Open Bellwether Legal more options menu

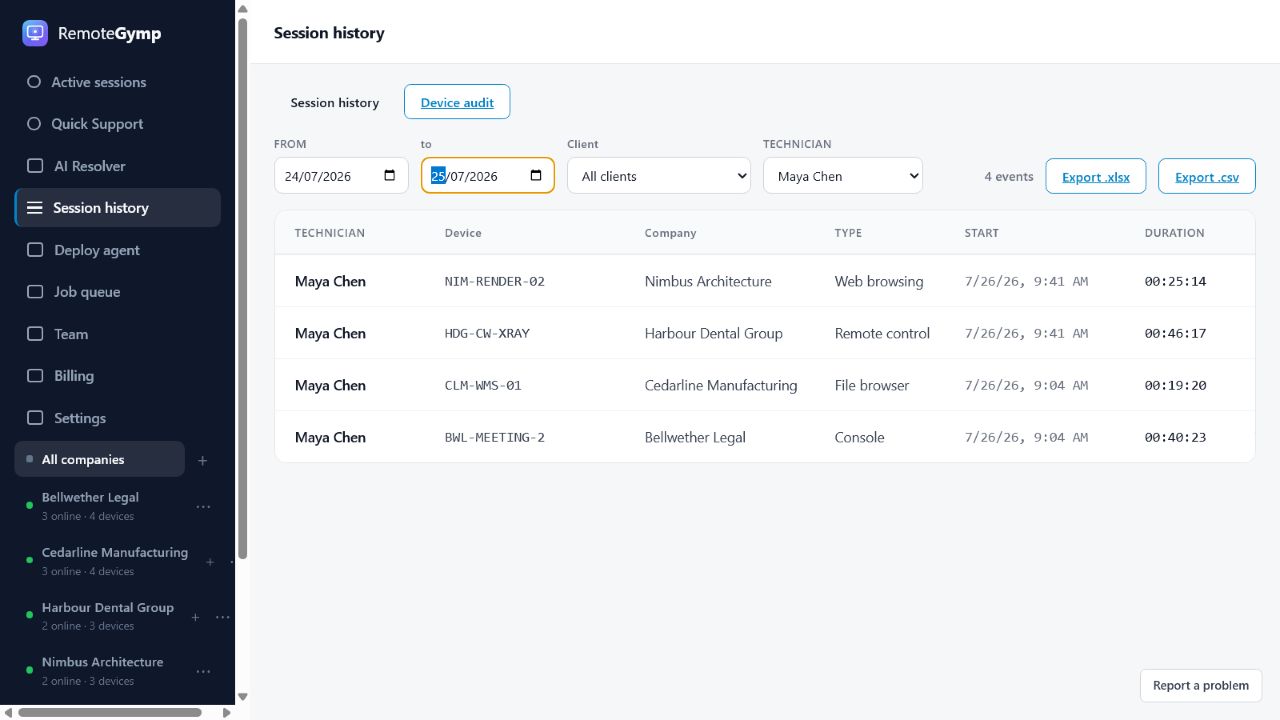coord(204,507)
